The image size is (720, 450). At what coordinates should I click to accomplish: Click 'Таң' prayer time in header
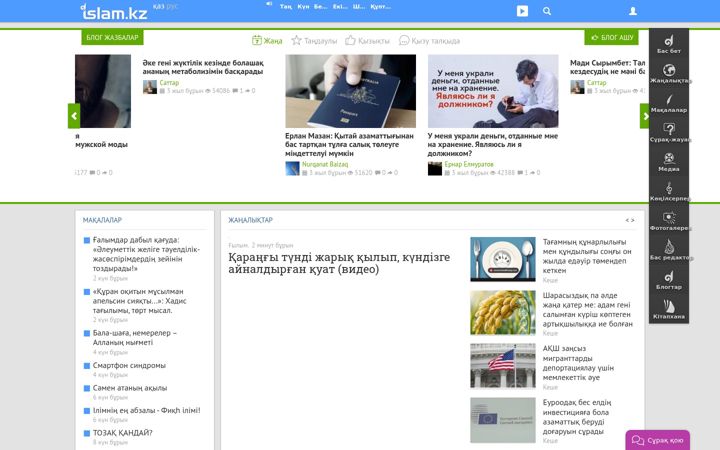(x=286, y=6)
